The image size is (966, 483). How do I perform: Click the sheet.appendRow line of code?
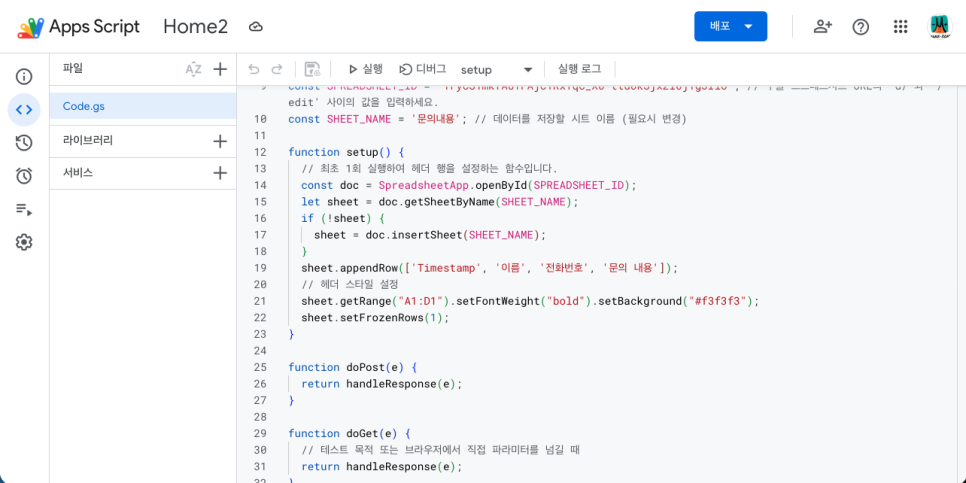489,268
